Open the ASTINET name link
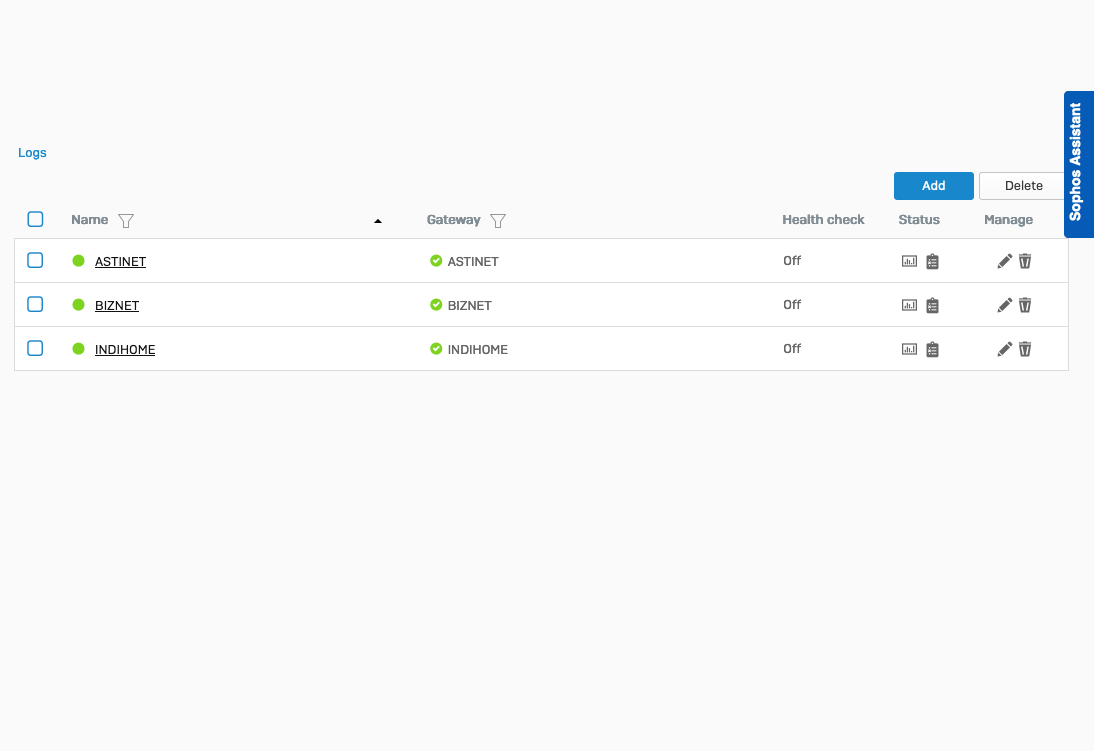 [x=121, y=262]
